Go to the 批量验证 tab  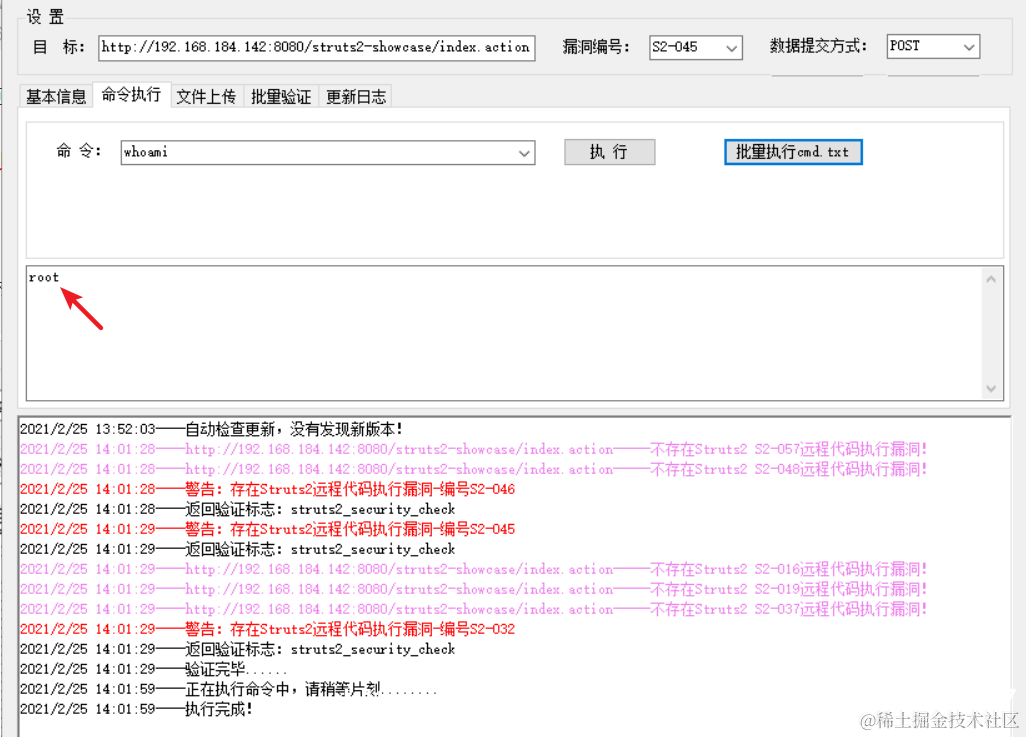tap(281, 97)
